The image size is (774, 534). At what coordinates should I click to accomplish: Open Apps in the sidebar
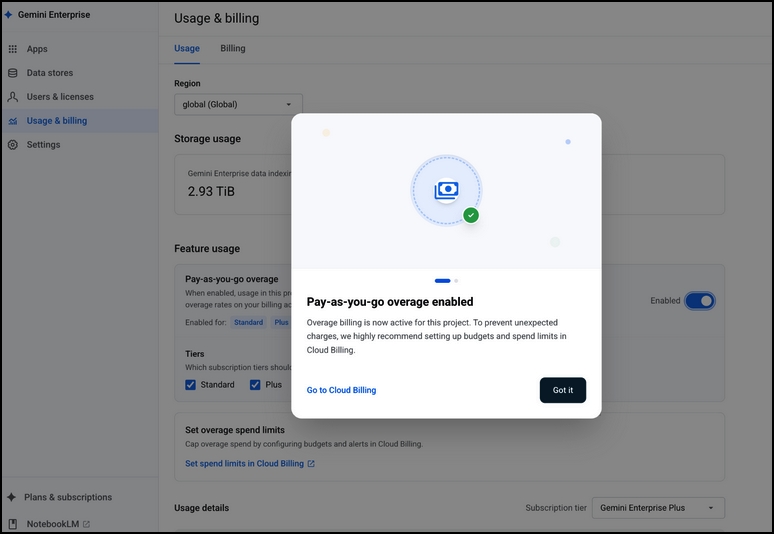tap(80, 49)
